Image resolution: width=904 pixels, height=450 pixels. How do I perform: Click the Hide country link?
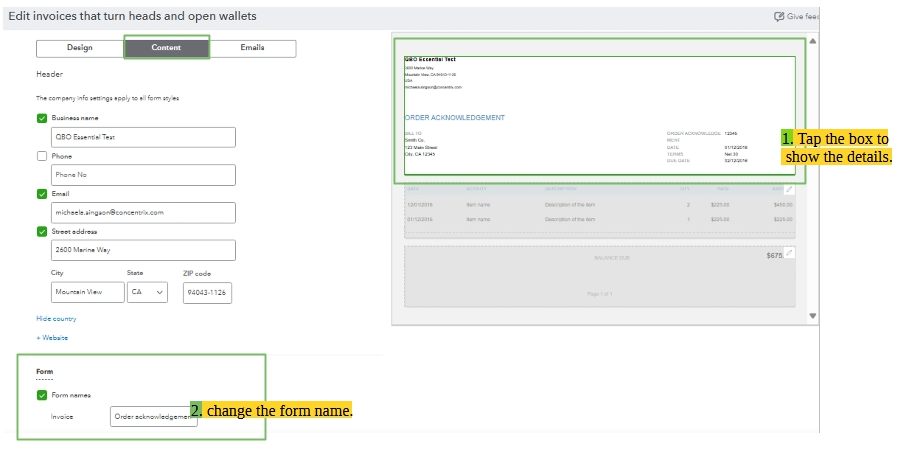pos(56,319)
